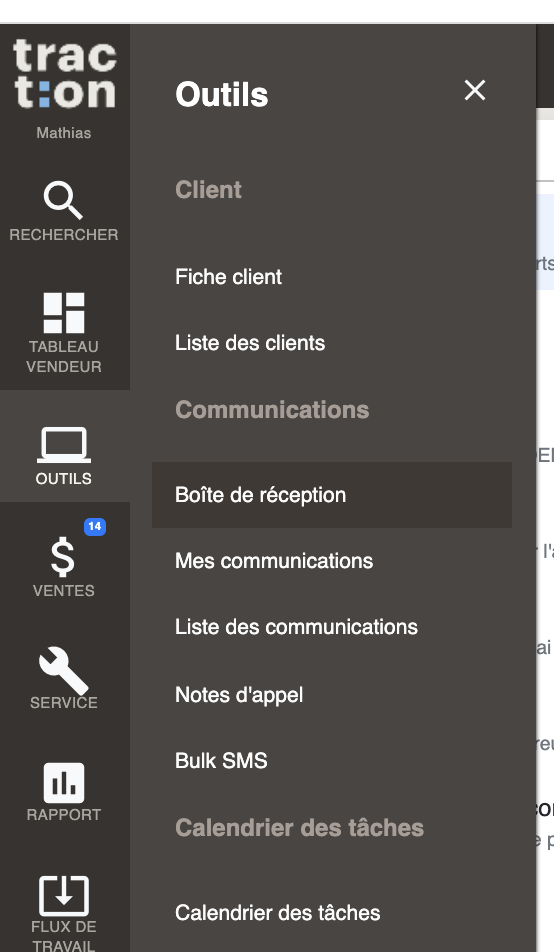
Task: Select the Outils laptop icon
Action: click(64, 446)
